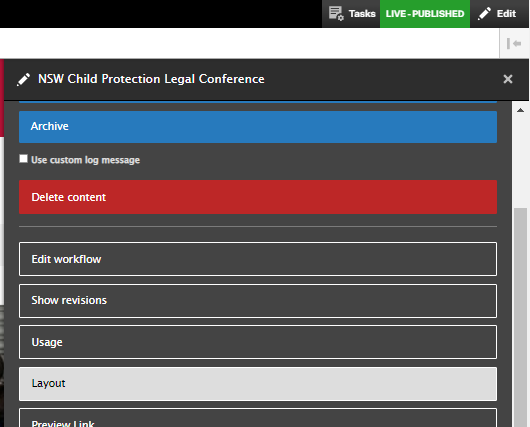
Task: Click the Edit pencil icon in top bar
Action: 484,14
